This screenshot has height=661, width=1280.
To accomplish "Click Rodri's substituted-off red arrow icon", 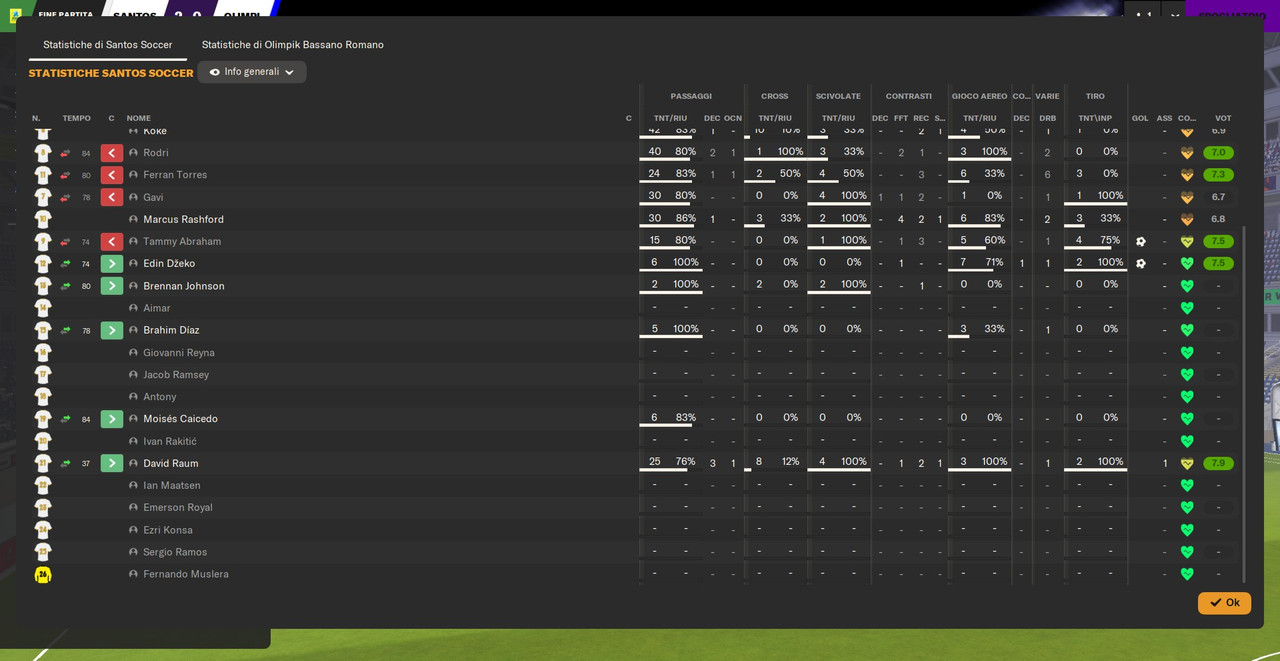I will coord(111,153).
